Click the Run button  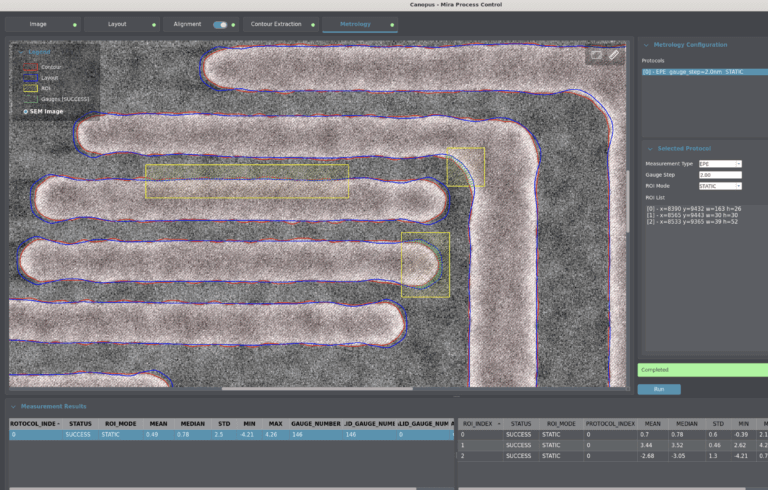click(x=659, y=389)
